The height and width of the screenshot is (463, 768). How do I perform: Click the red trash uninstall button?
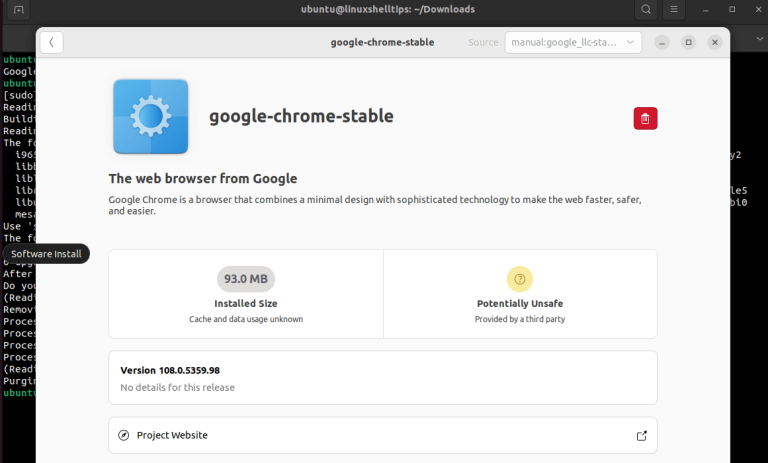click(x=645, y=118)
